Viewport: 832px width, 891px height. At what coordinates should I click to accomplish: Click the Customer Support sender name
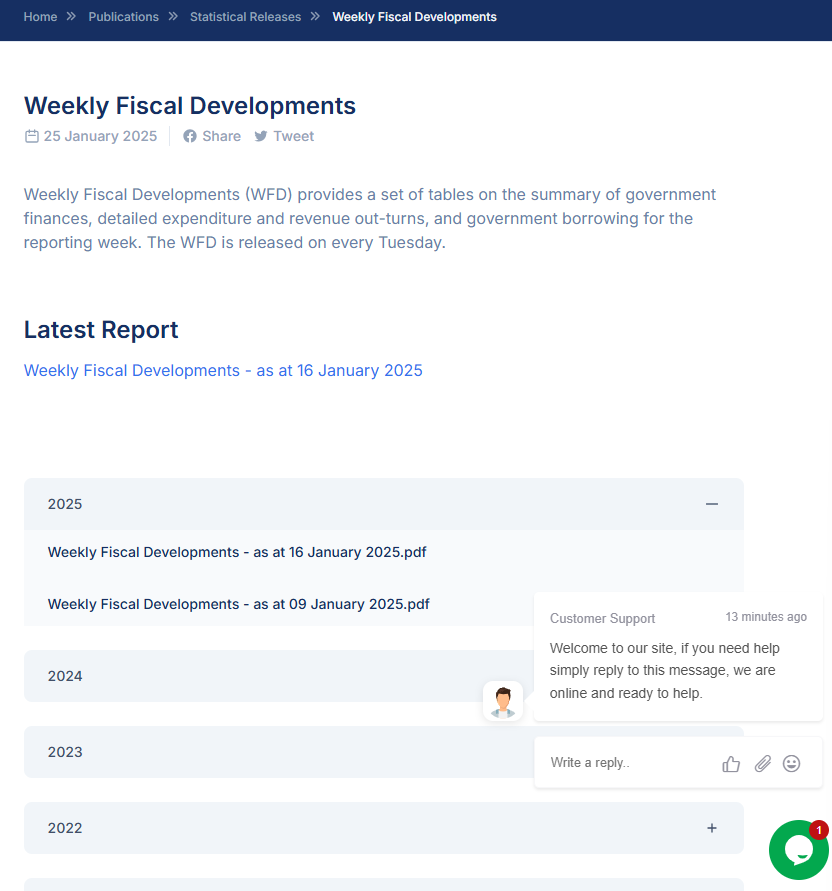(x=602, y=618)
